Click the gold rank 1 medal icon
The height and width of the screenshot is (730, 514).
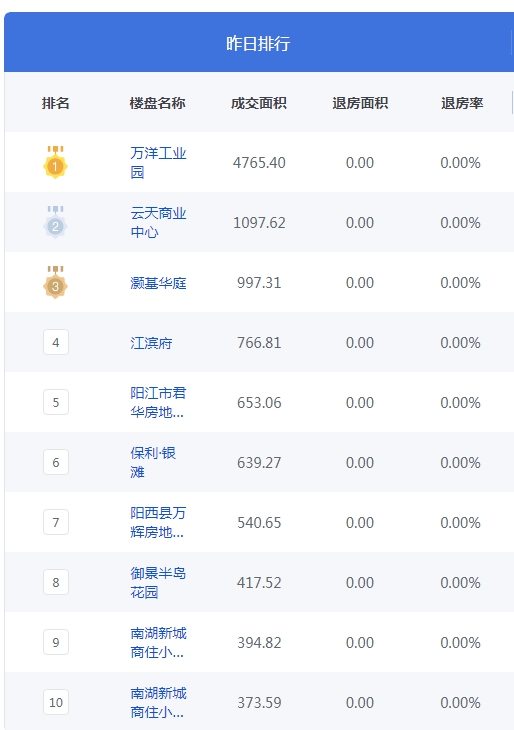55,162
